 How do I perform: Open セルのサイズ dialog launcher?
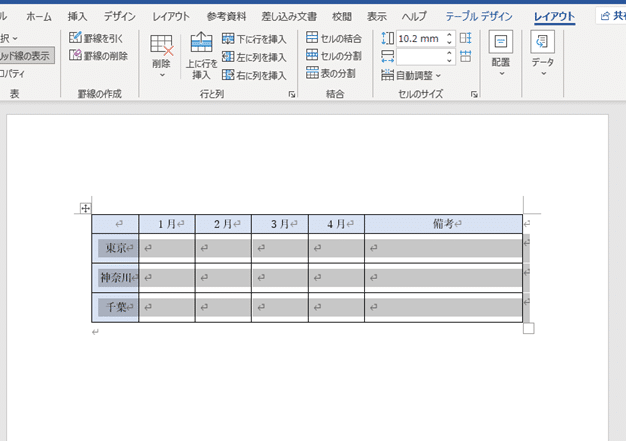pos(472,94)
